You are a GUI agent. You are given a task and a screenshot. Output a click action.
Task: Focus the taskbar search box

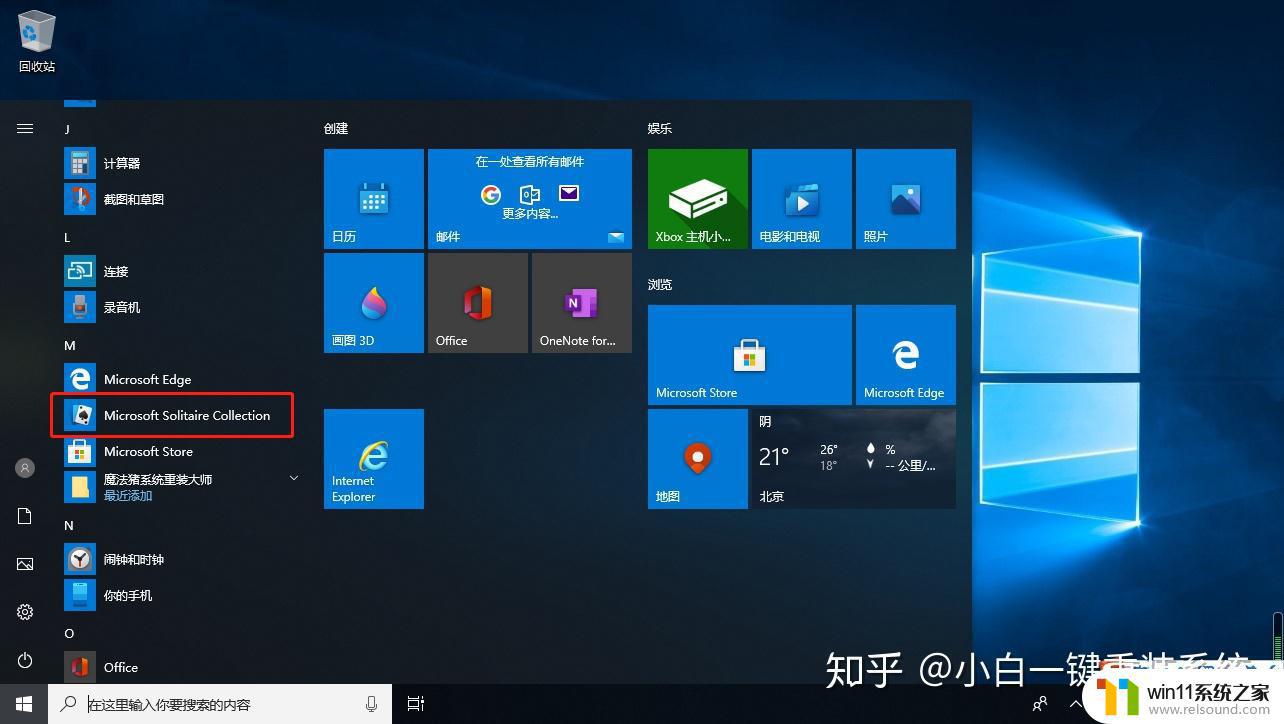pyautogui.click(x=219, y=704)
